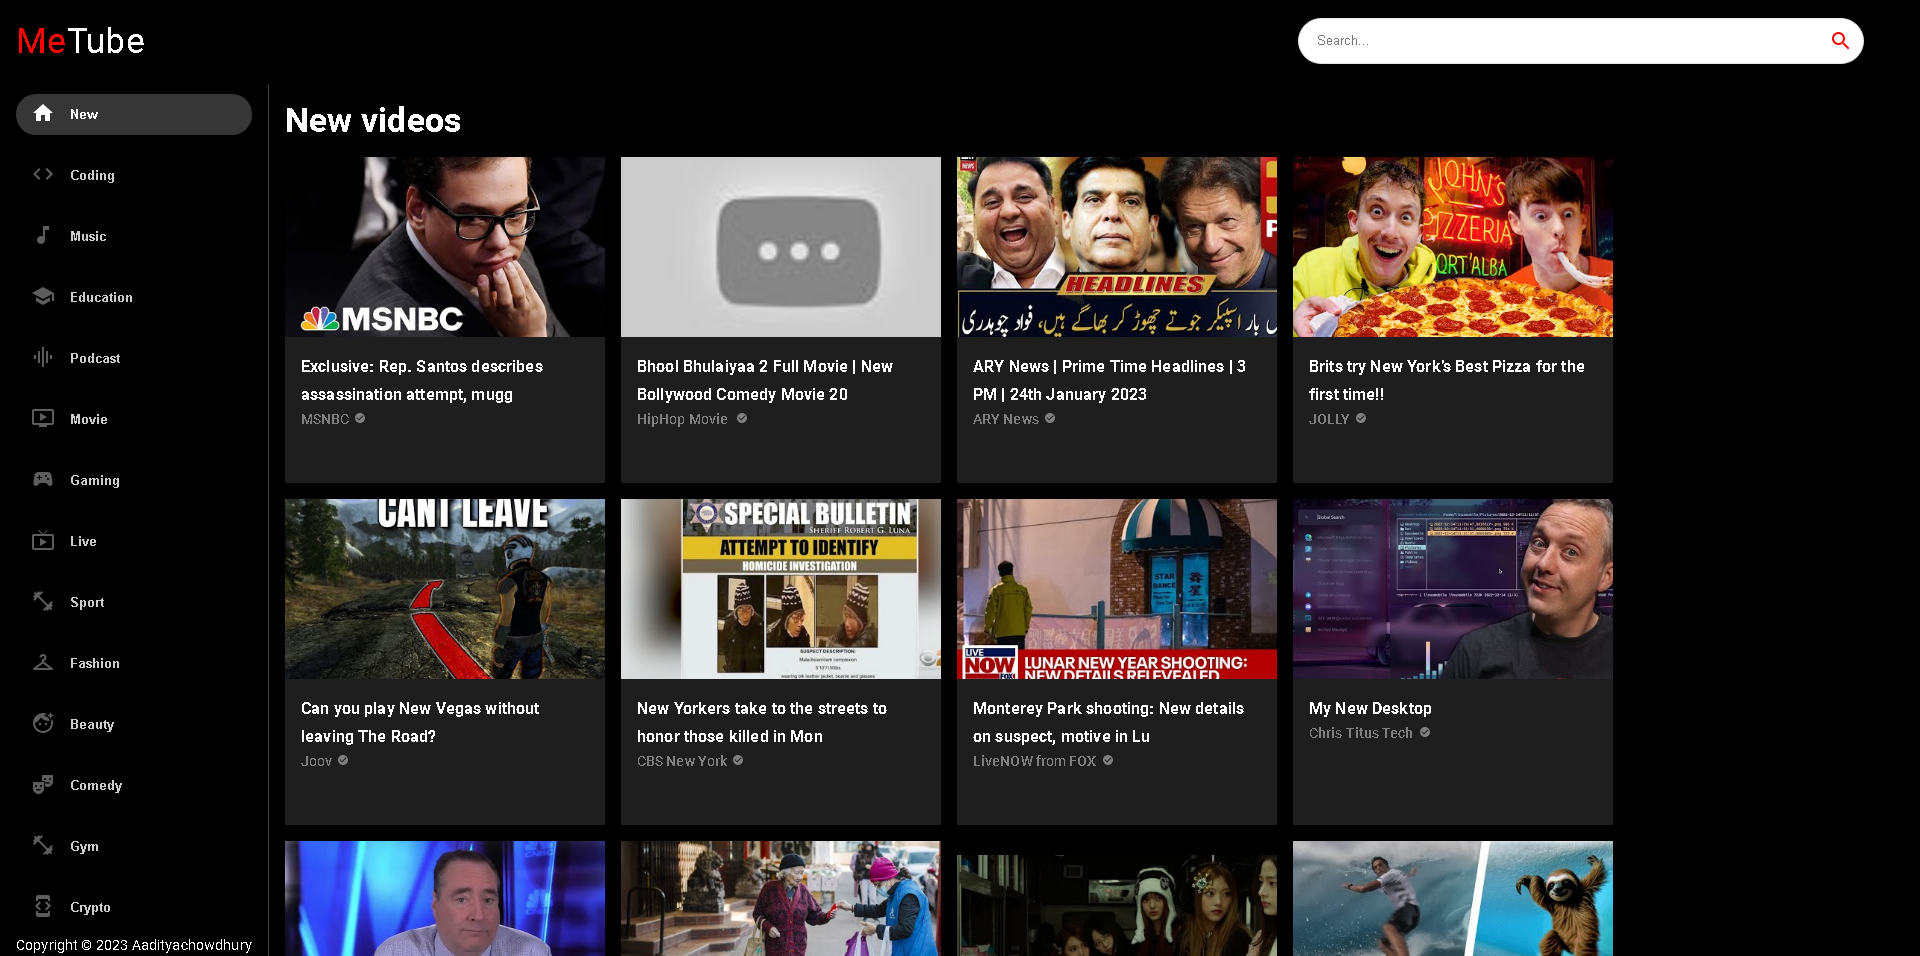Click the Fashion hanger icon
Viewport: 1920px width, 956px height.
[43, 662]
